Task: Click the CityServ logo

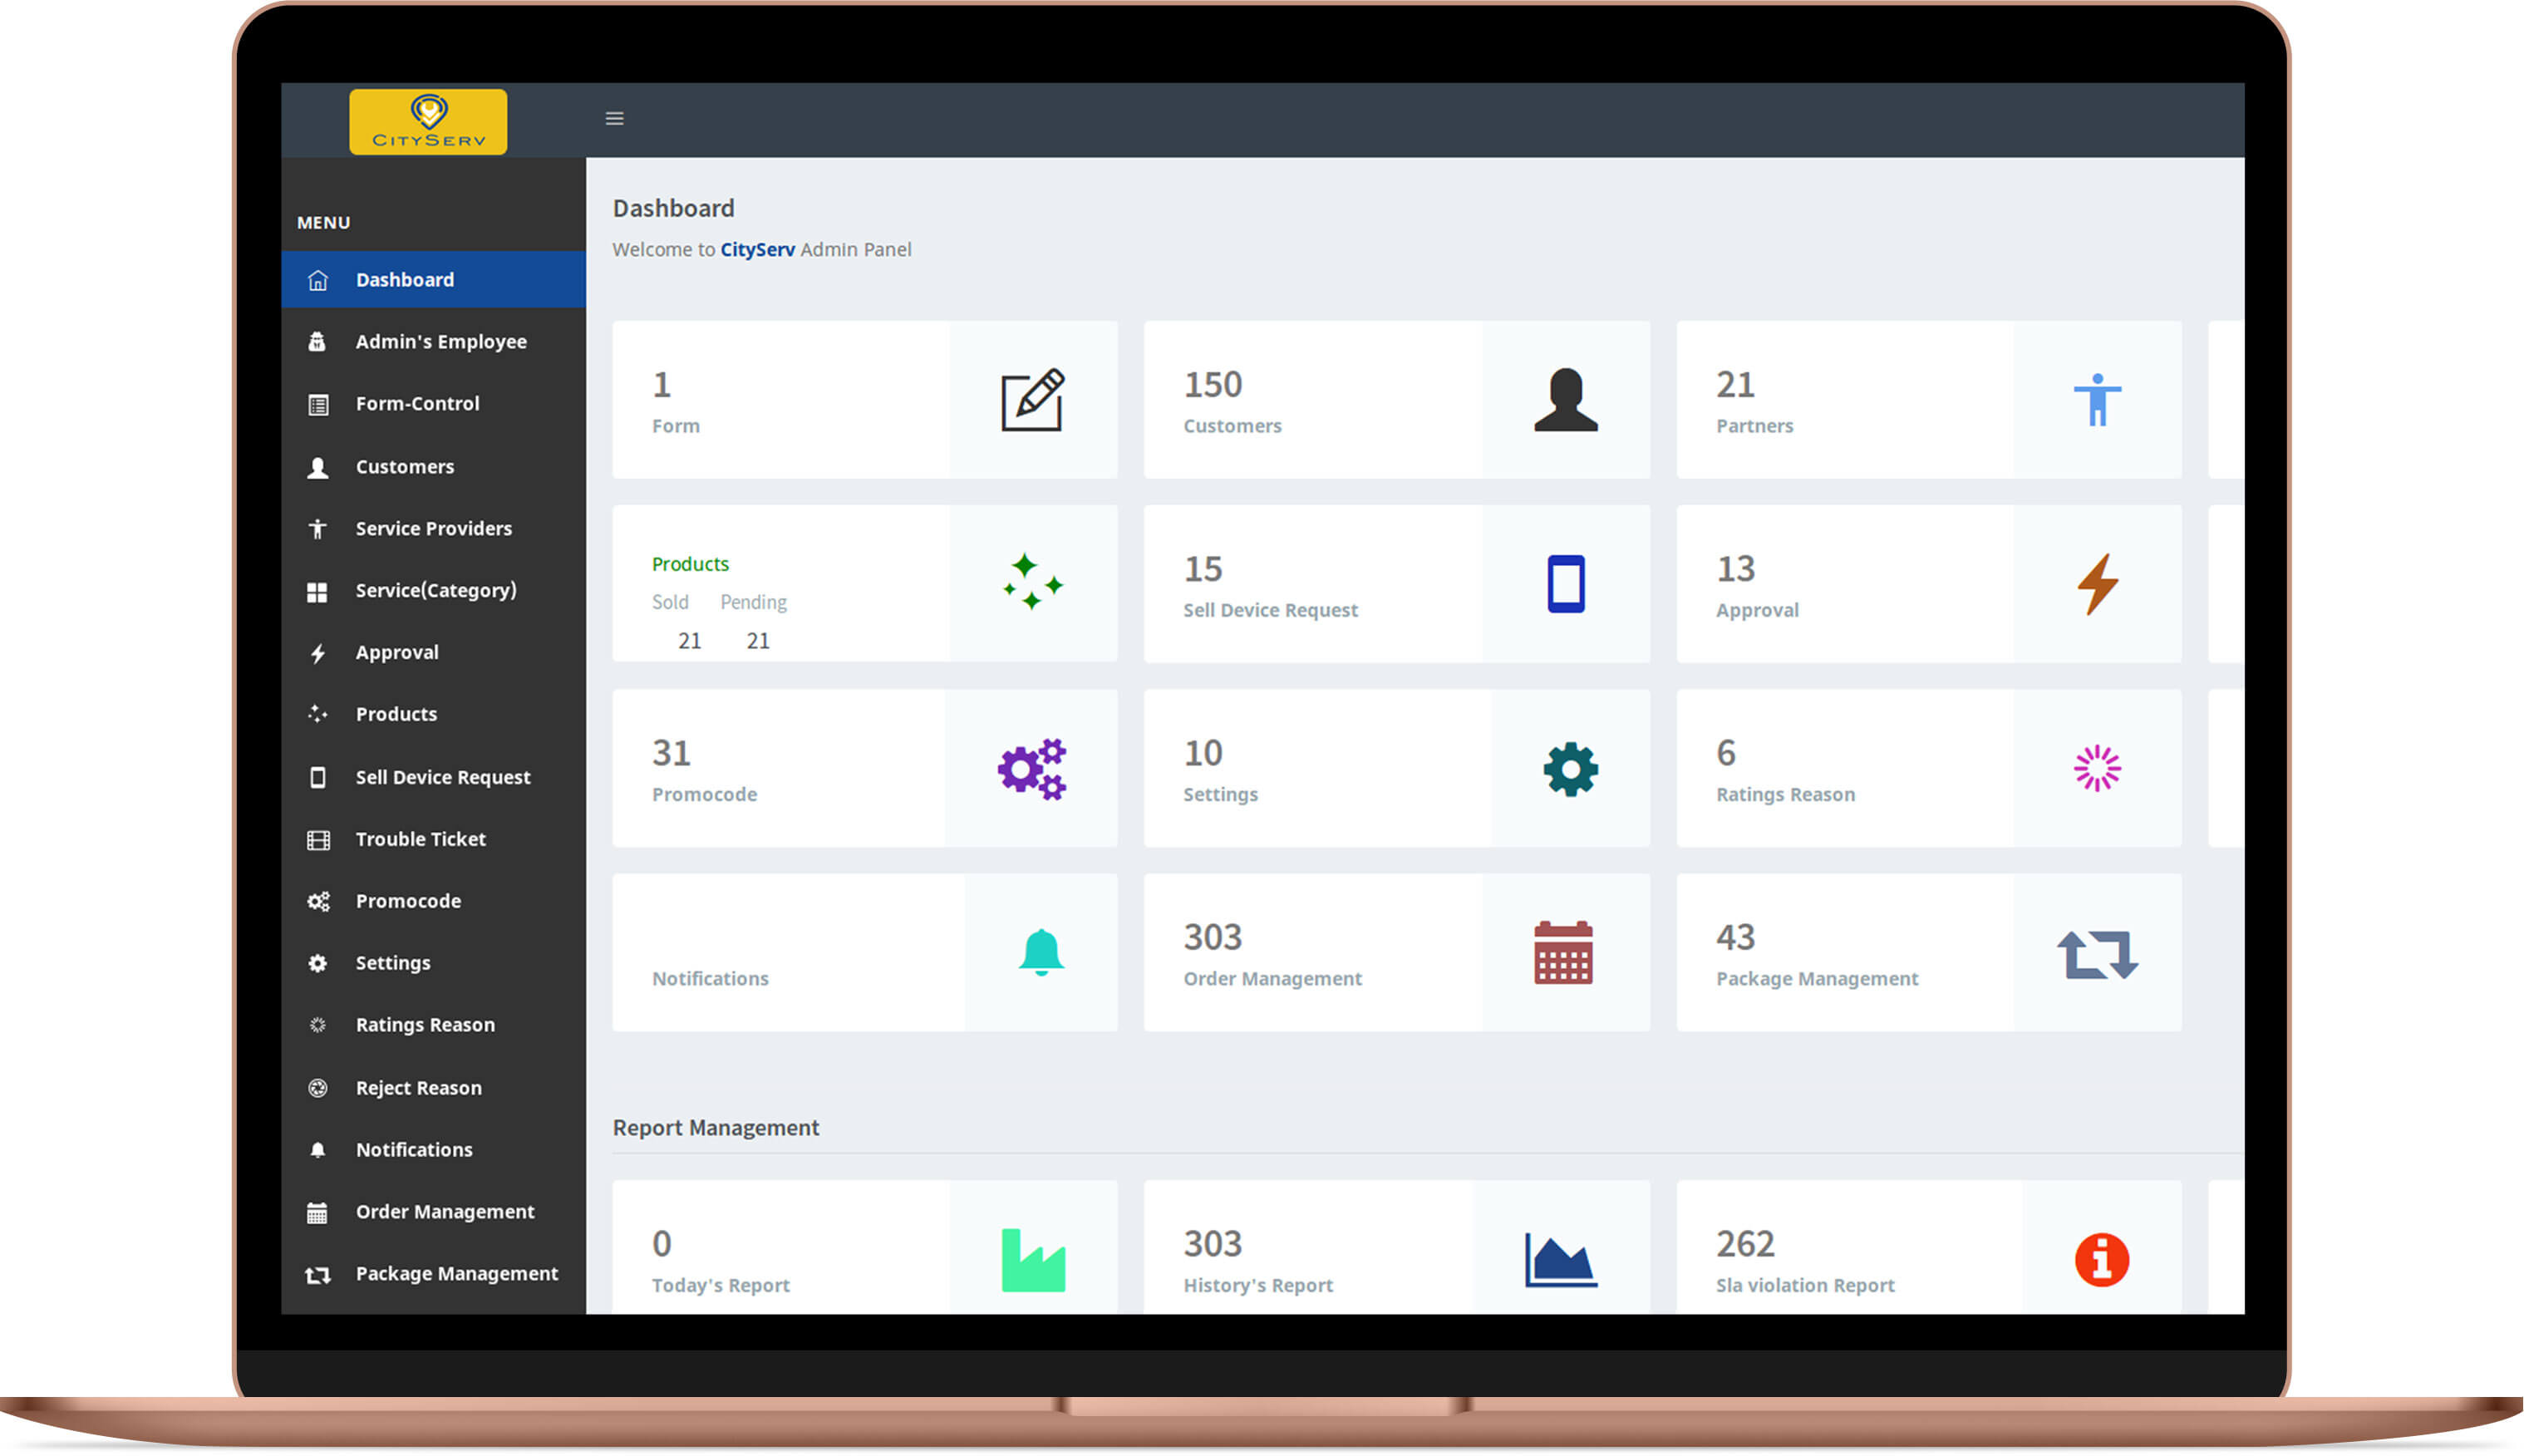Action: 428,121
